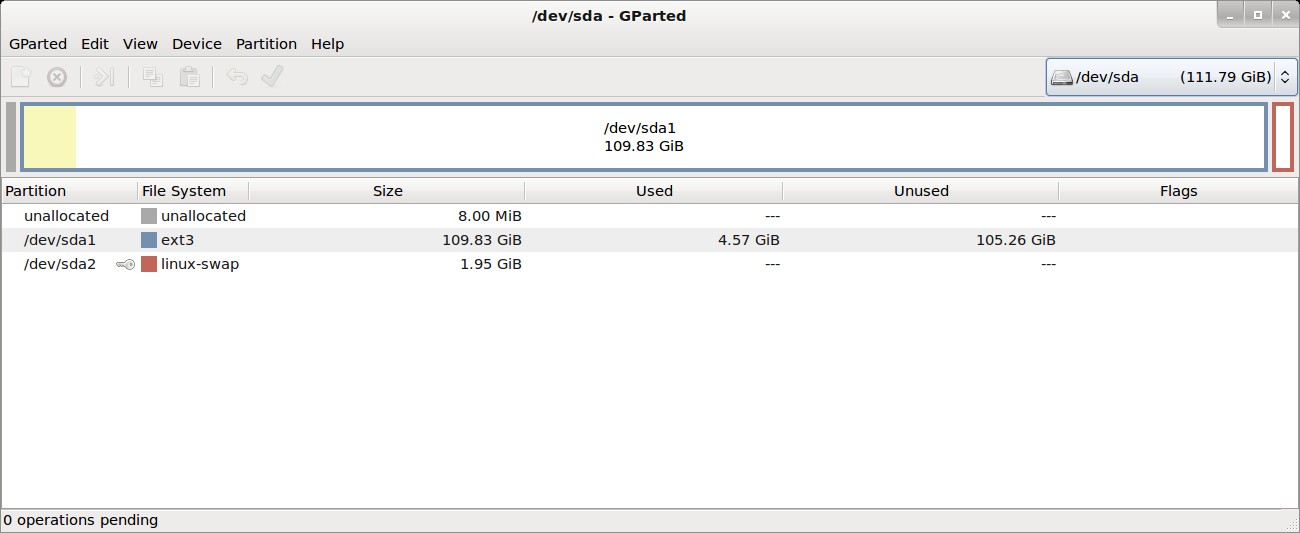Image resolution: width=1300 pixels, height=533 pixels.
Task: Open the GParted menu
Action: [38, 44]
